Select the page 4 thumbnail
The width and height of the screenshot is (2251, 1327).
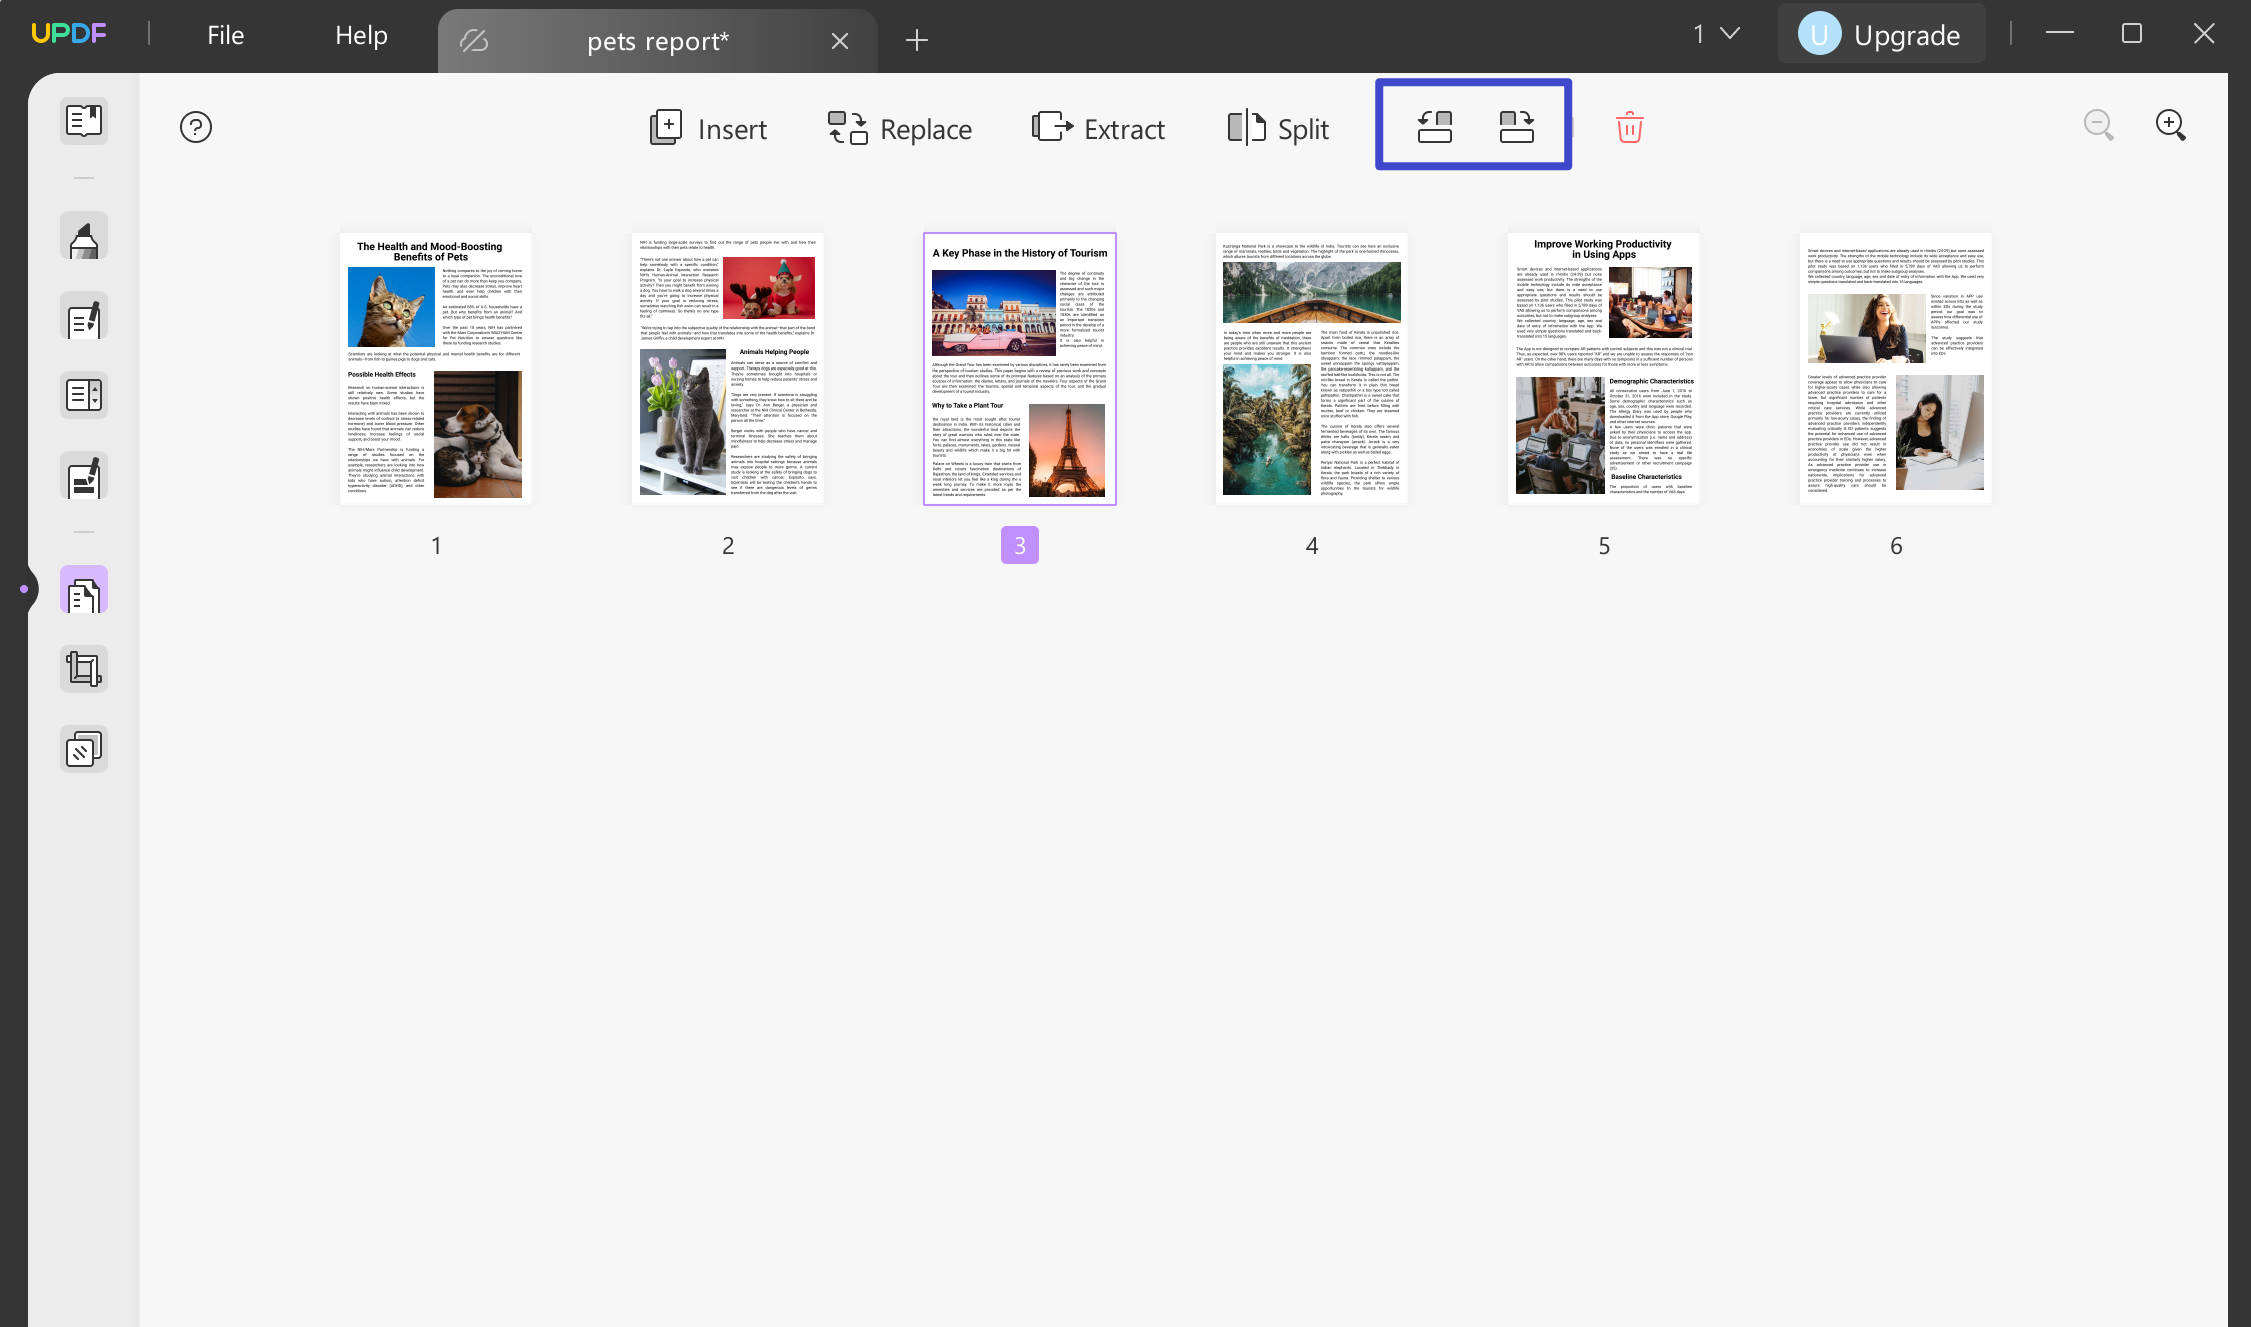tap(1311, 368)
